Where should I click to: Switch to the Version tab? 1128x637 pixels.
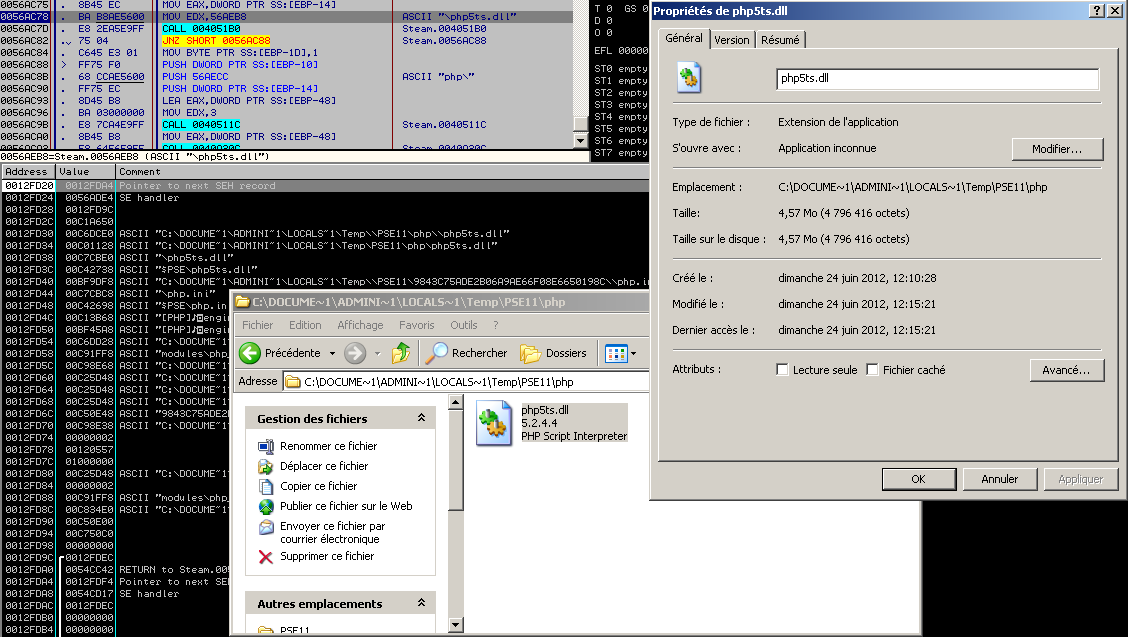(x=732, y=40)
